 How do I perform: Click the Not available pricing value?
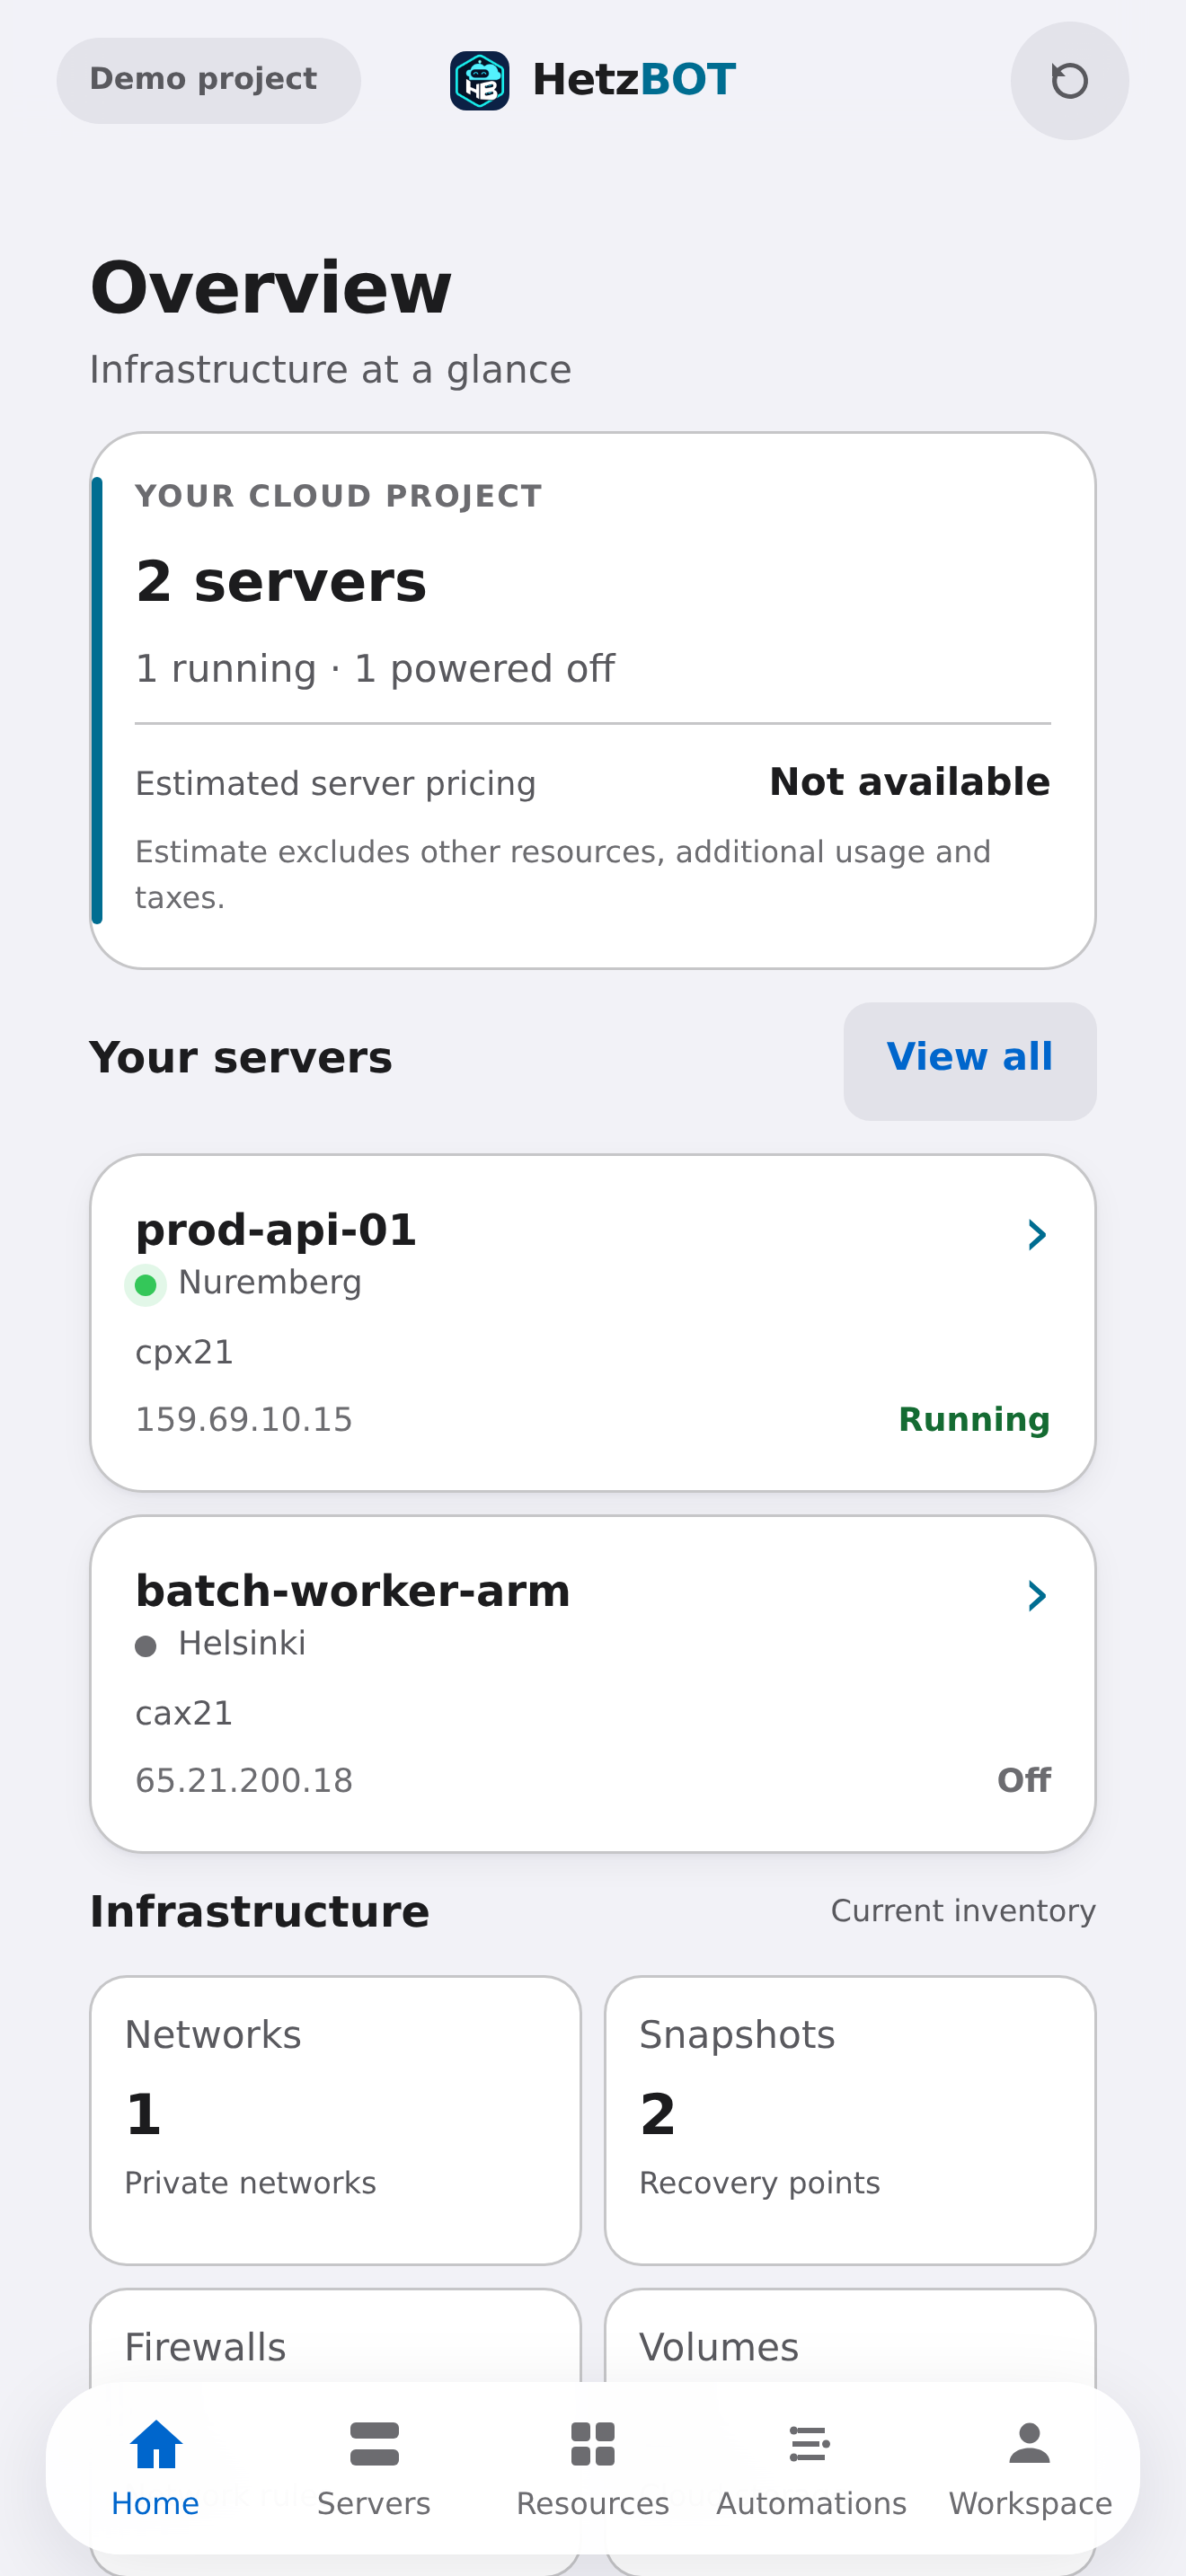pos(909,782)
